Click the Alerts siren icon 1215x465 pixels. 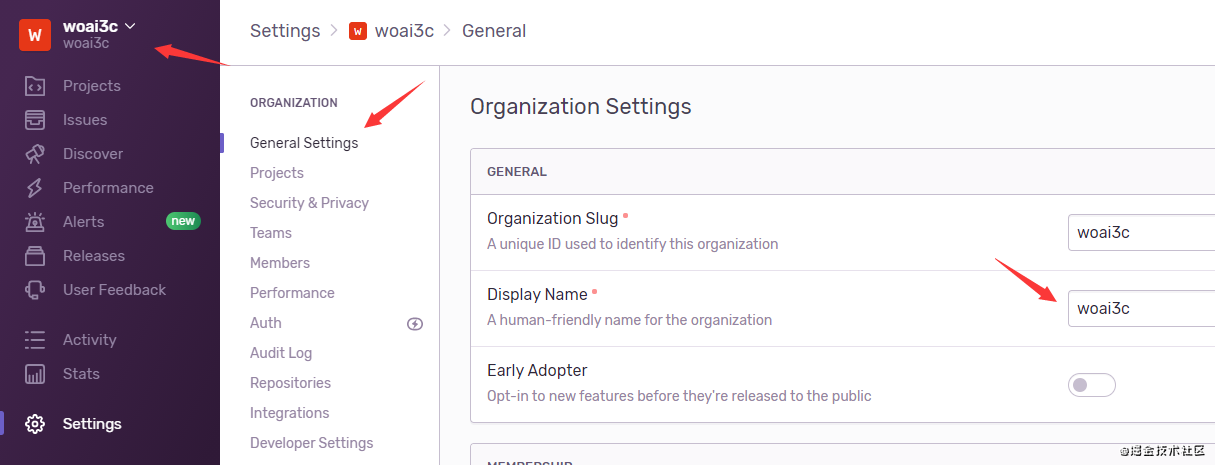[35, 222]
